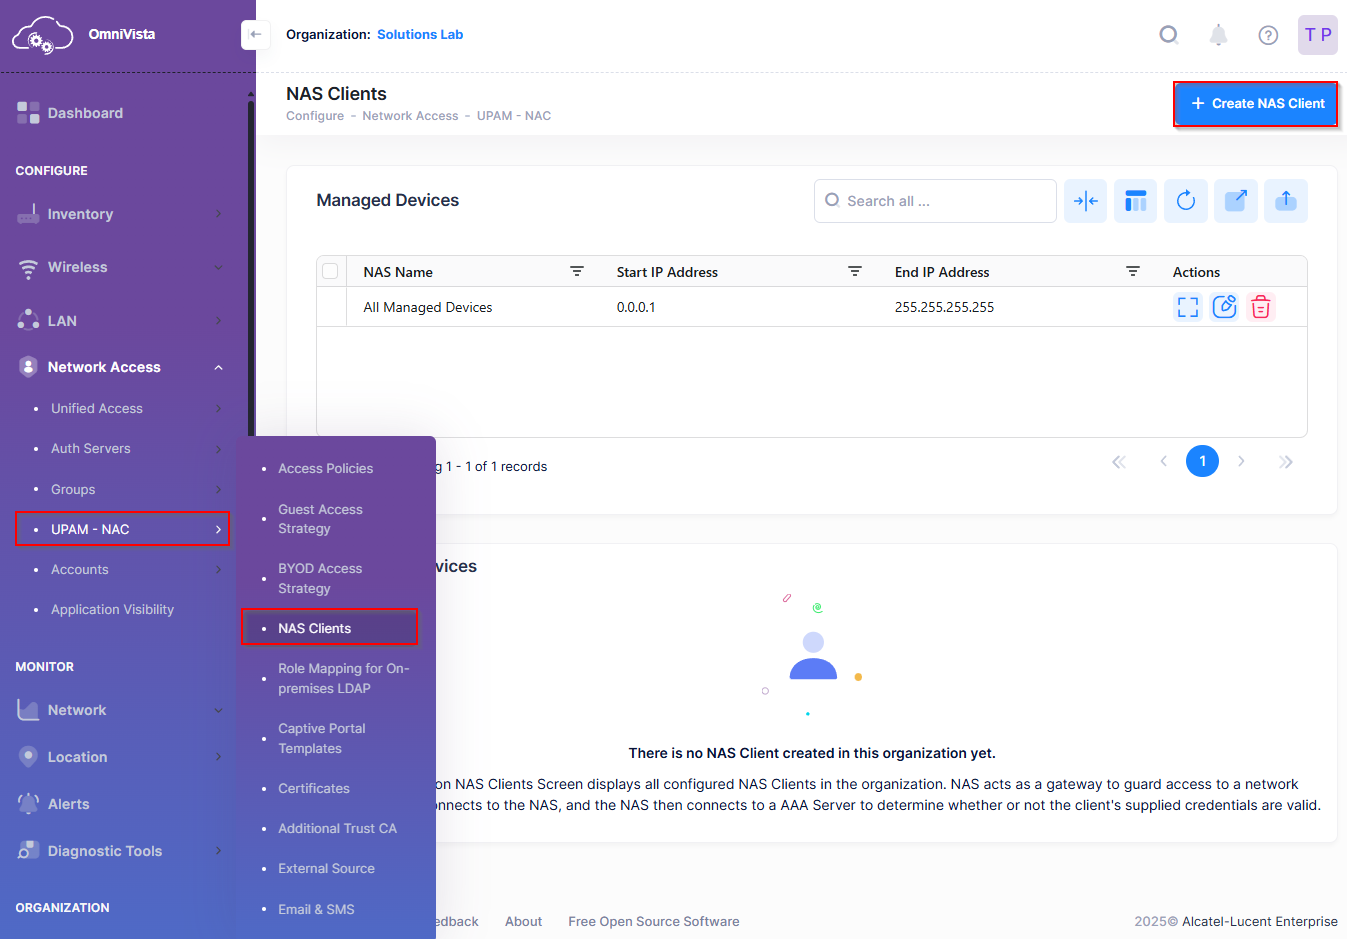Select Access Policies from the submenu
The width and height of the screenshot is (1347, 939).
coord(325,468)
